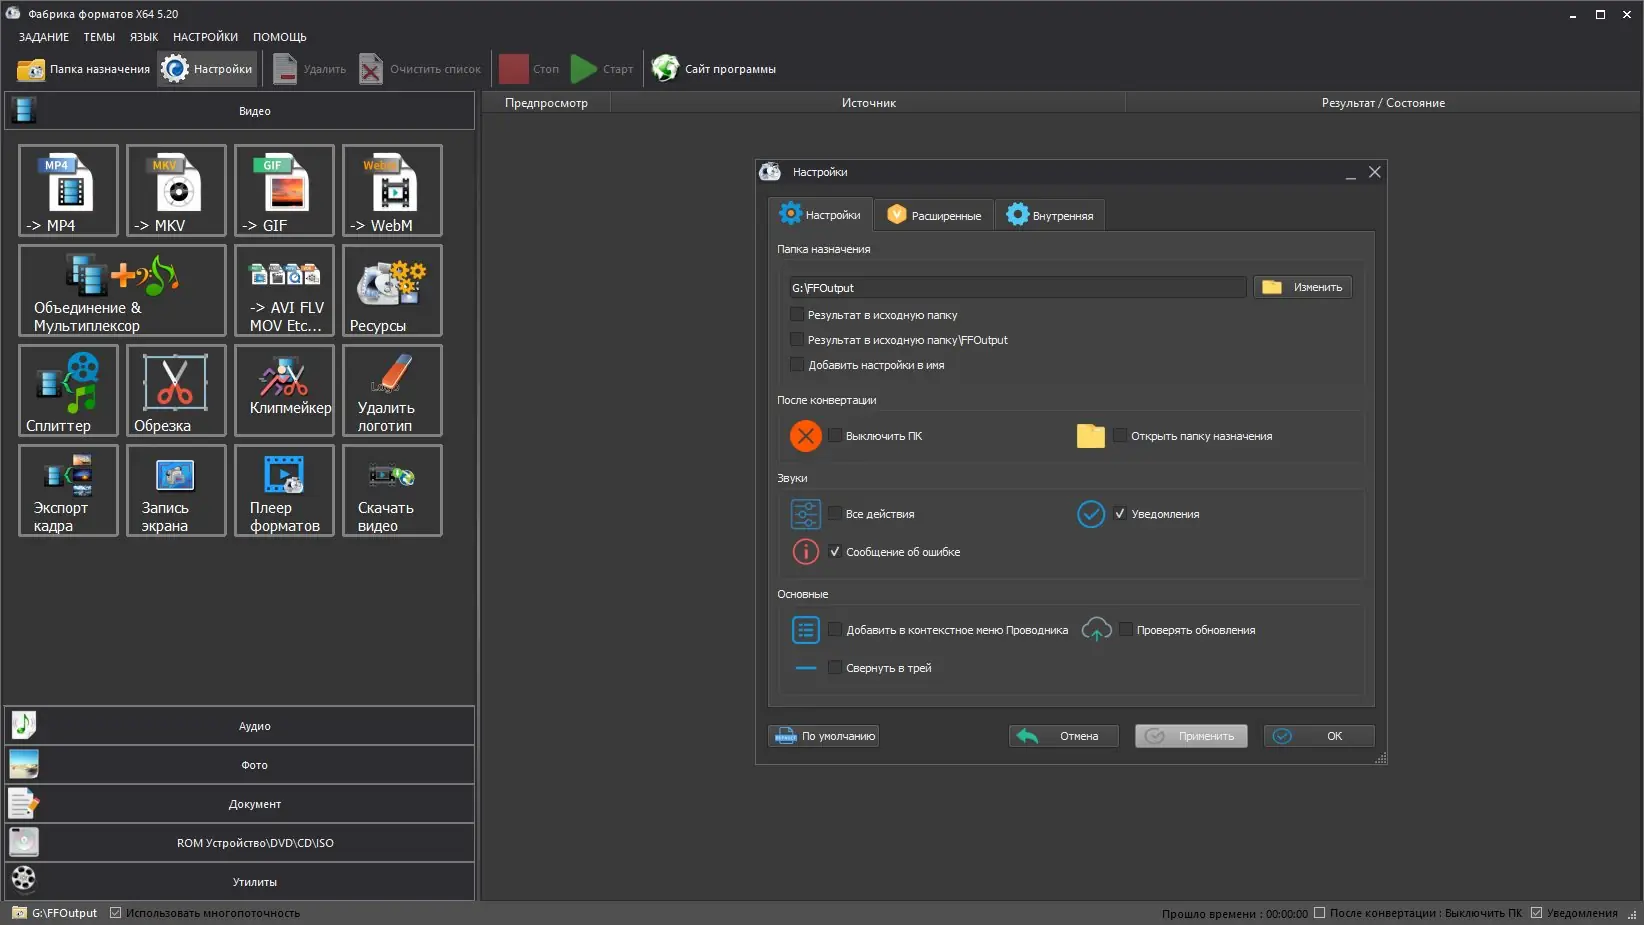The width and height of the screenshot is (1644, 925).
Task: Close the Настройки dialog
Action: click(1375, 172)
